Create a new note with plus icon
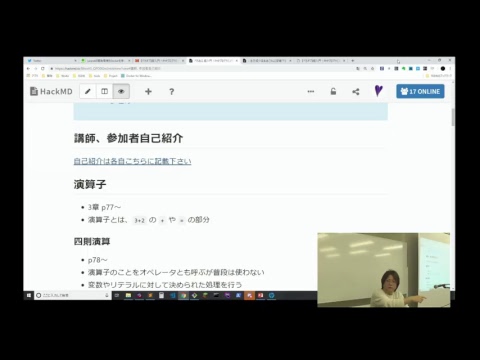The width and height of the screenshot is (480, 360). point(148,91)
